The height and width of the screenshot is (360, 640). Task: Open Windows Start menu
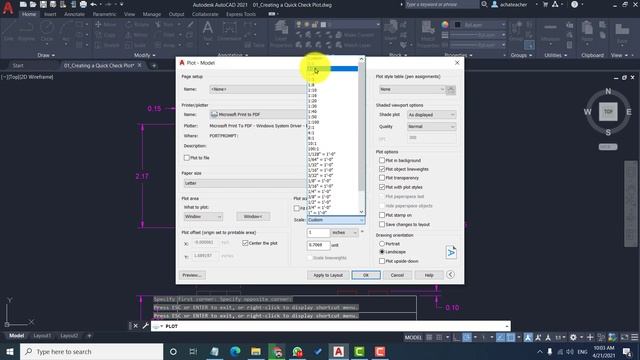[10, 351]
